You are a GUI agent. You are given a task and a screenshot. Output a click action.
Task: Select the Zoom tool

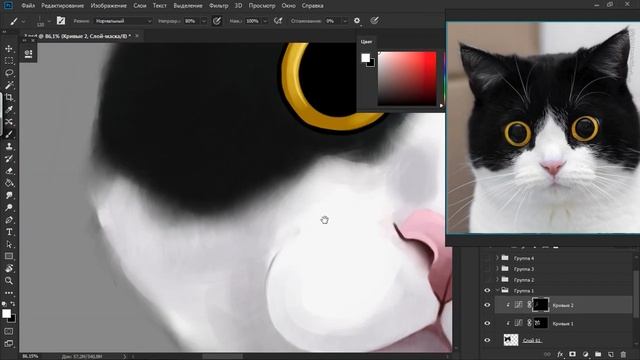click(x=9, y=281)
